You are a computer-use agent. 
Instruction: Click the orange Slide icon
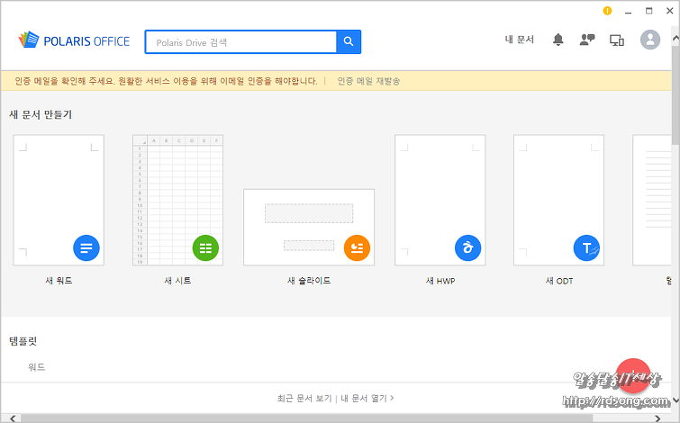coord(356,248)
